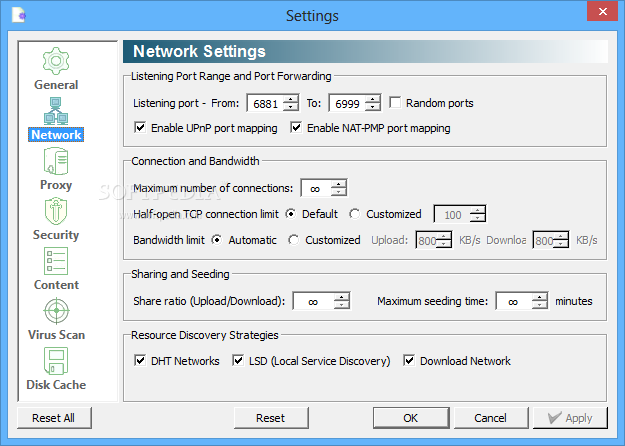
Task: Uncheck Enable UPnP port mapping
Action: [140, 128]
